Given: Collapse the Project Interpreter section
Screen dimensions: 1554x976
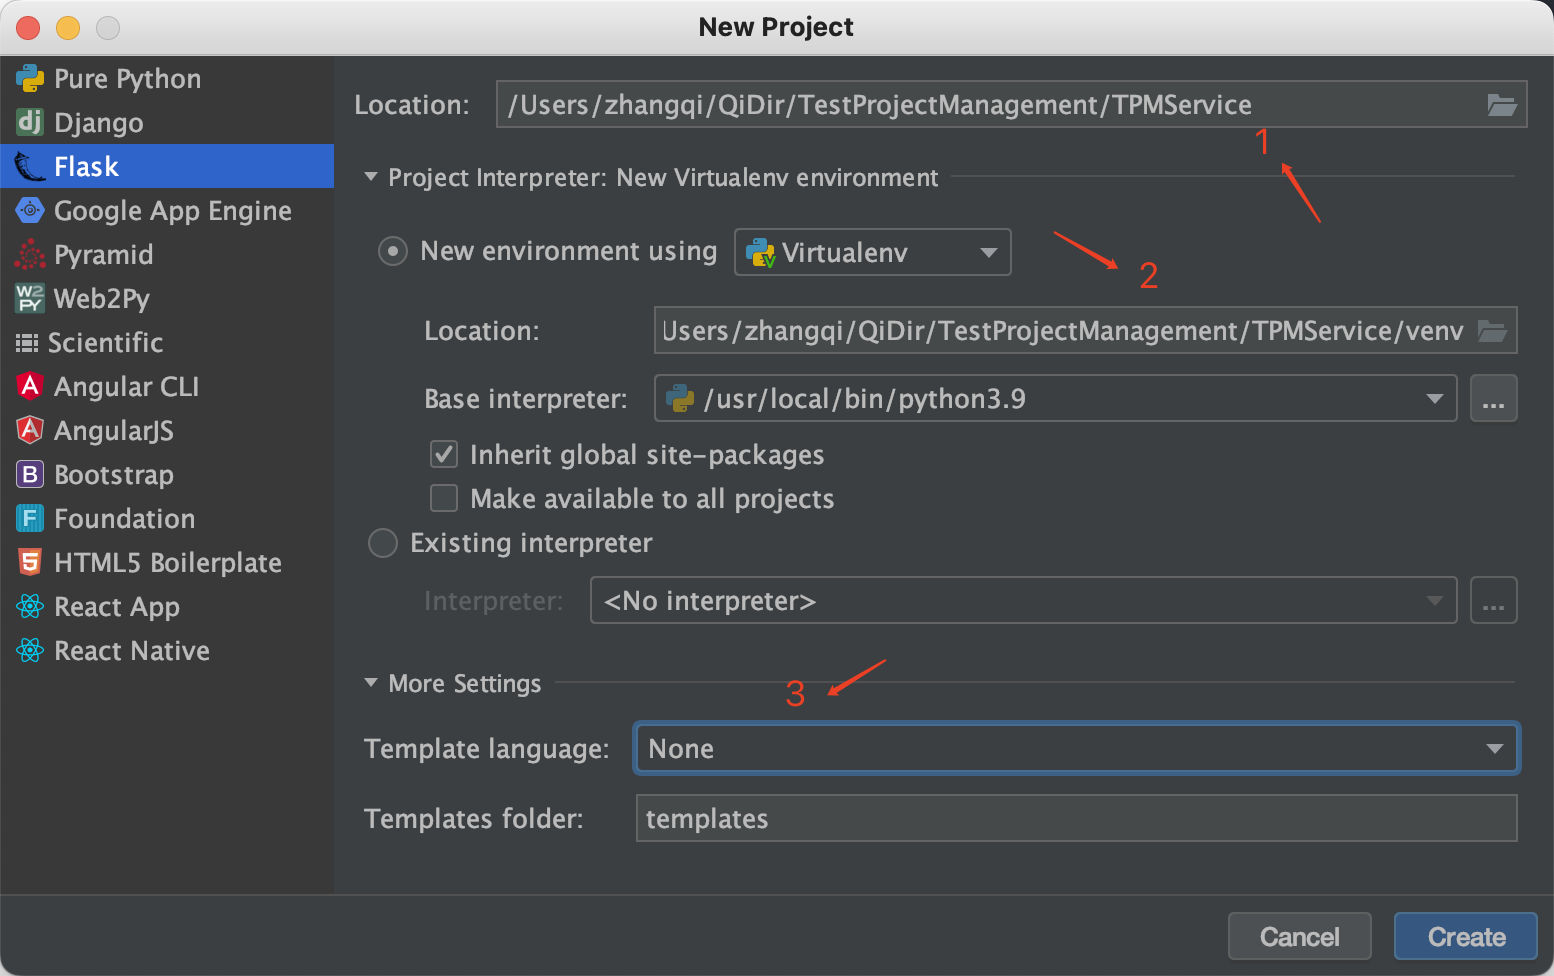Looking at the screenshot, I should pos(371,177).
